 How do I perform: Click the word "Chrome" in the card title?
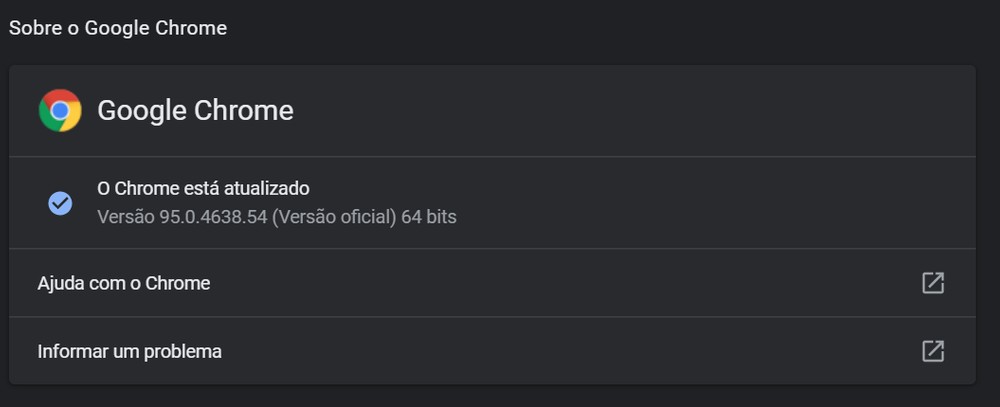(244, 111)
